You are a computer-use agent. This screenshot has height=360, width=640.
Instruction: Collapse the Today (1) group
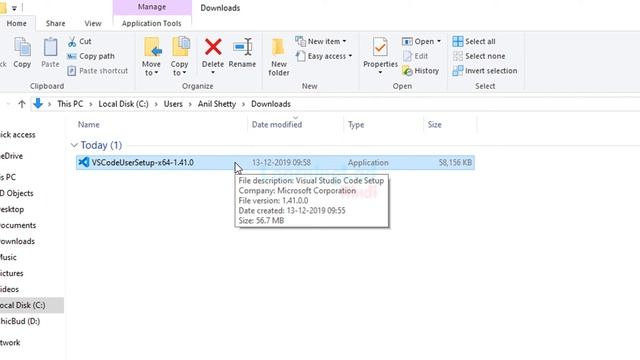tap(74, 145)
